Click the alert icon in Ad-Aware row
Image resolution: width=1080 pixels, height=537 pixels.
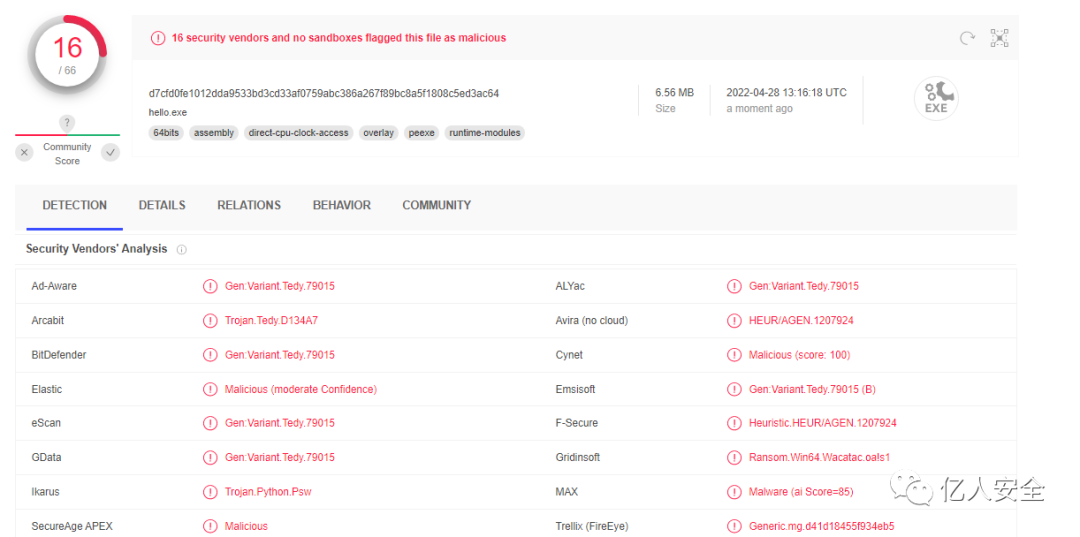click(209, 286)
